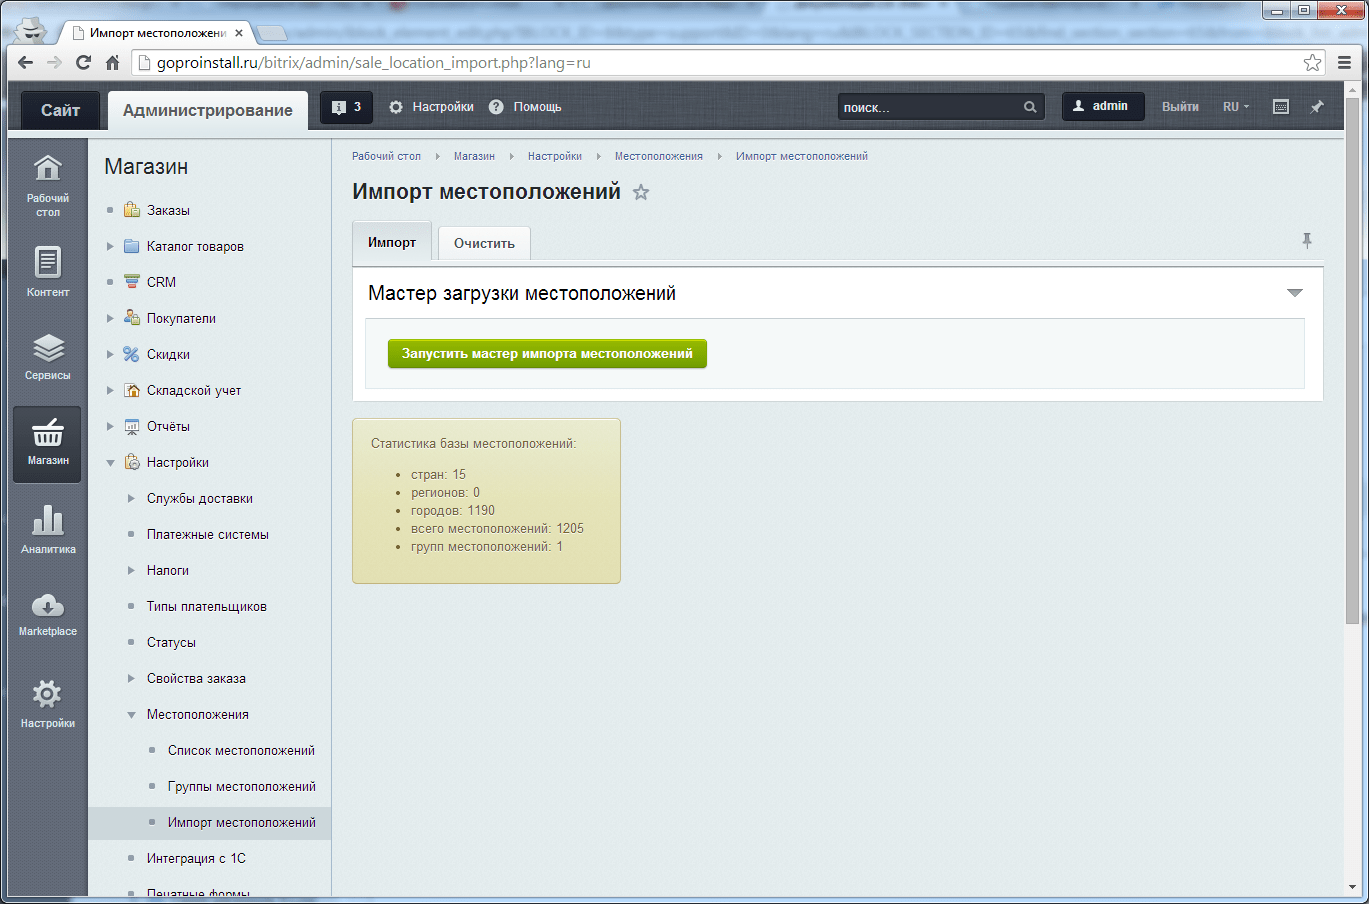Follow Рабочий стол breadcrumb link

(x=386, y=156)
